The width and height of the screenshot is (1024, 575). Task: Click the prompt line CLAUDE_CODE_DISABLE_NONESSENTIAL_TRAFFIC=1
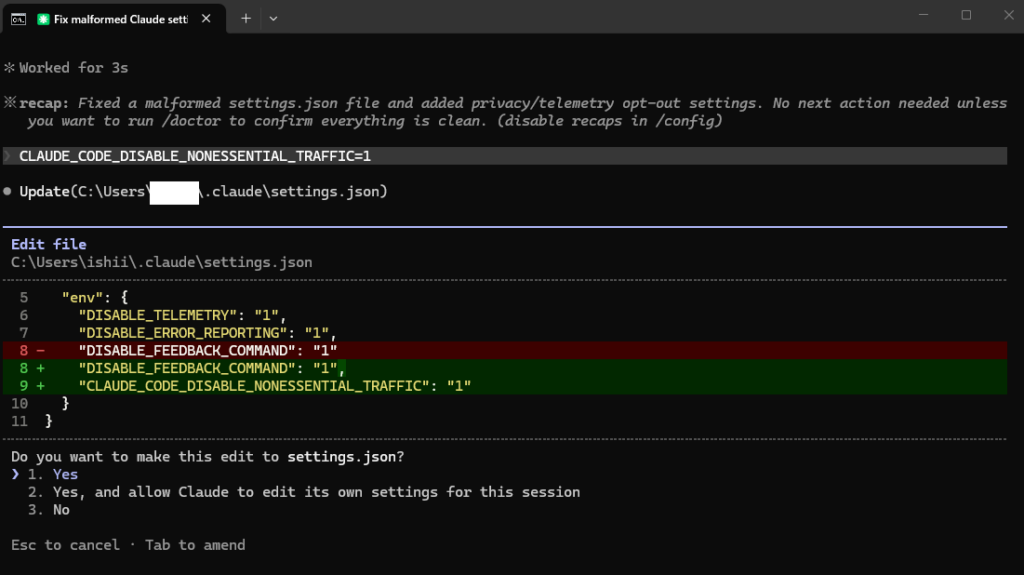[x=505, y=156]
